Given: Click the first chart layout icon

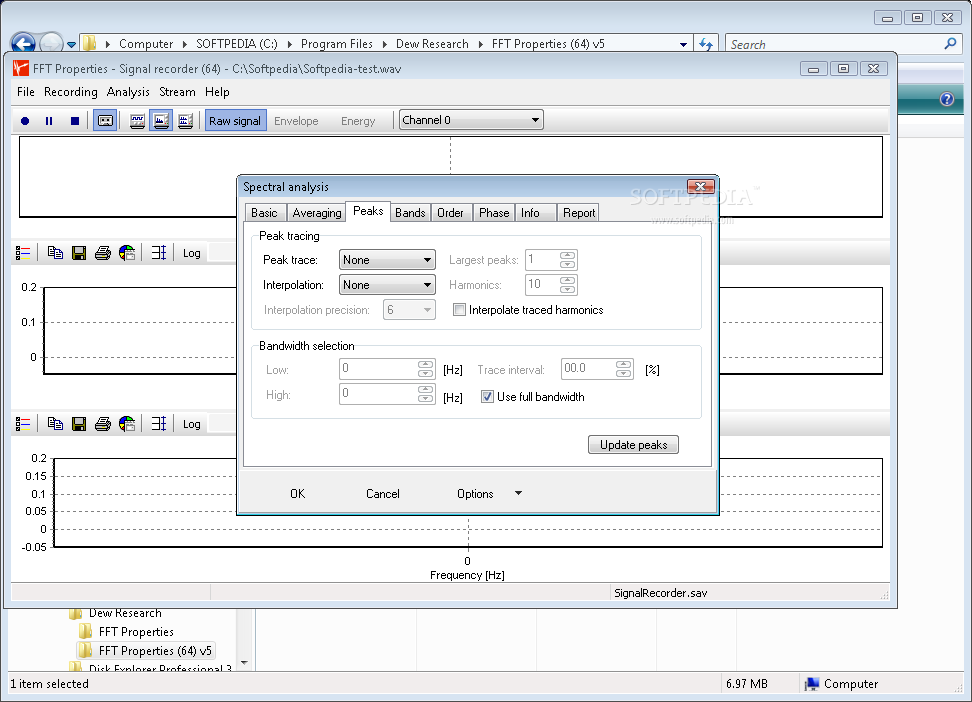Looking at the screenshot, I should (x=137, y=121).
